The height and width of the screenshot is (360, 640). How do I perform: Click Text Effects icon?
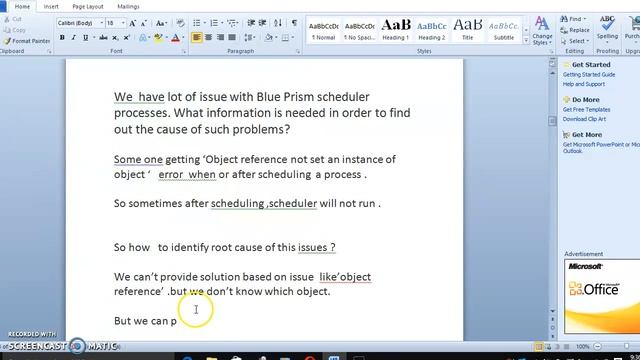click(x=142, y=38)
